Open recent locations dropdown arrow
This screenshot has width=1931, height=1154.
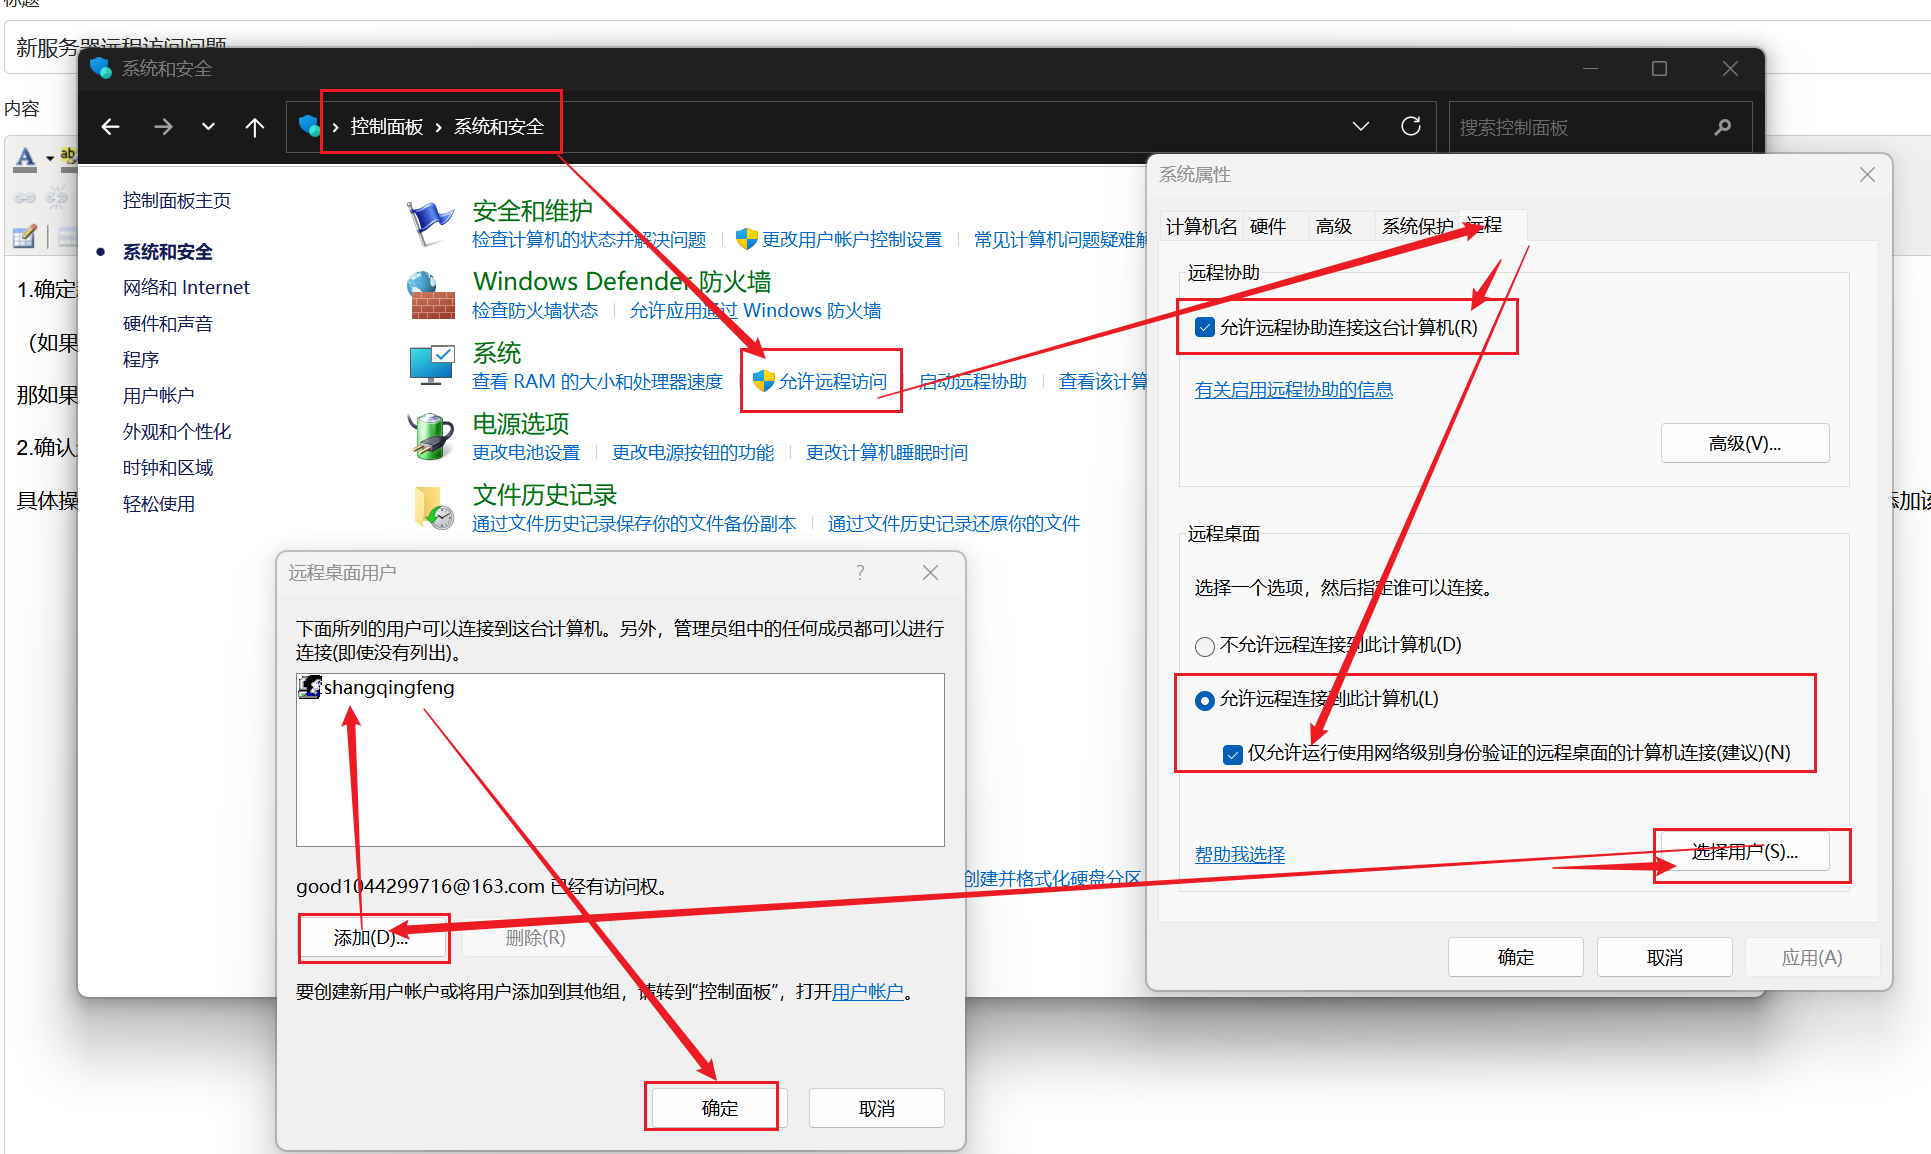(208, 127)
